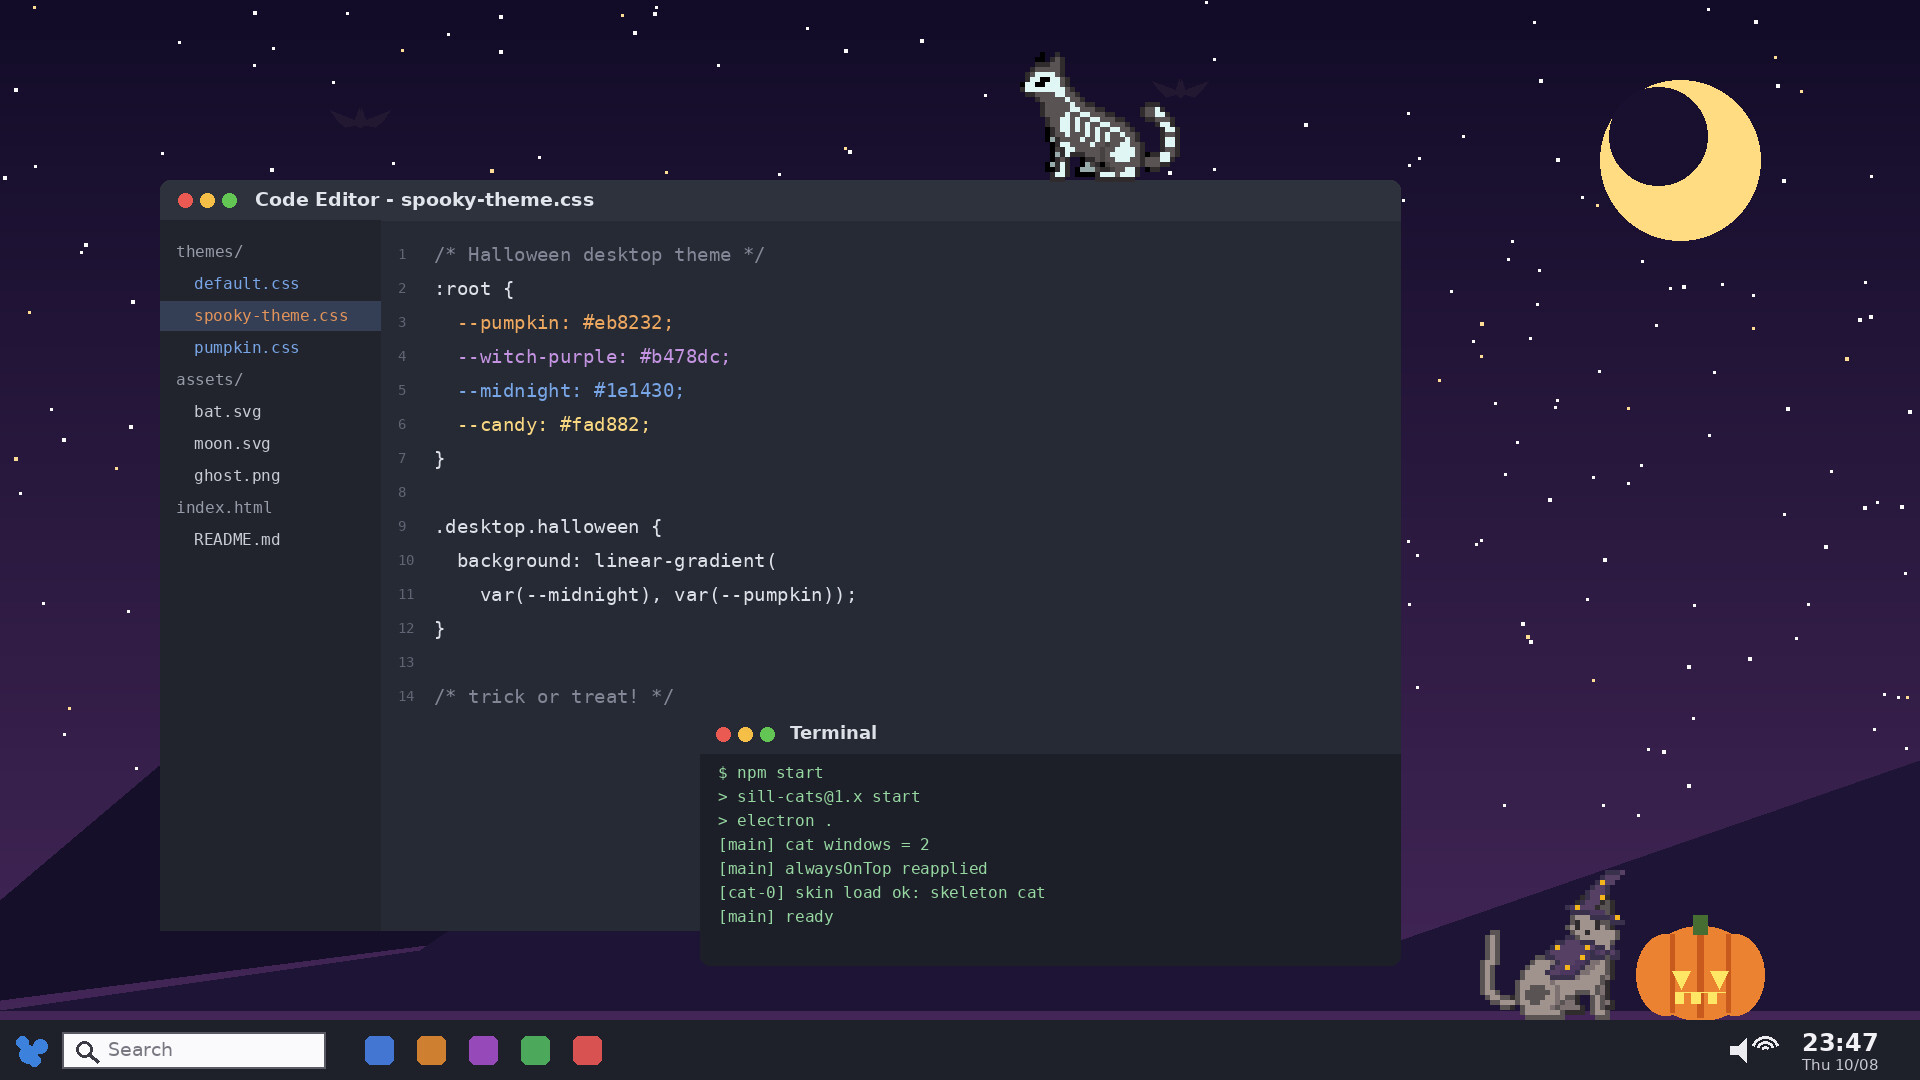This screenshot has width=1920, height=1080.
Task: Open bat.svg in file tree
Action: click(227, 412)
